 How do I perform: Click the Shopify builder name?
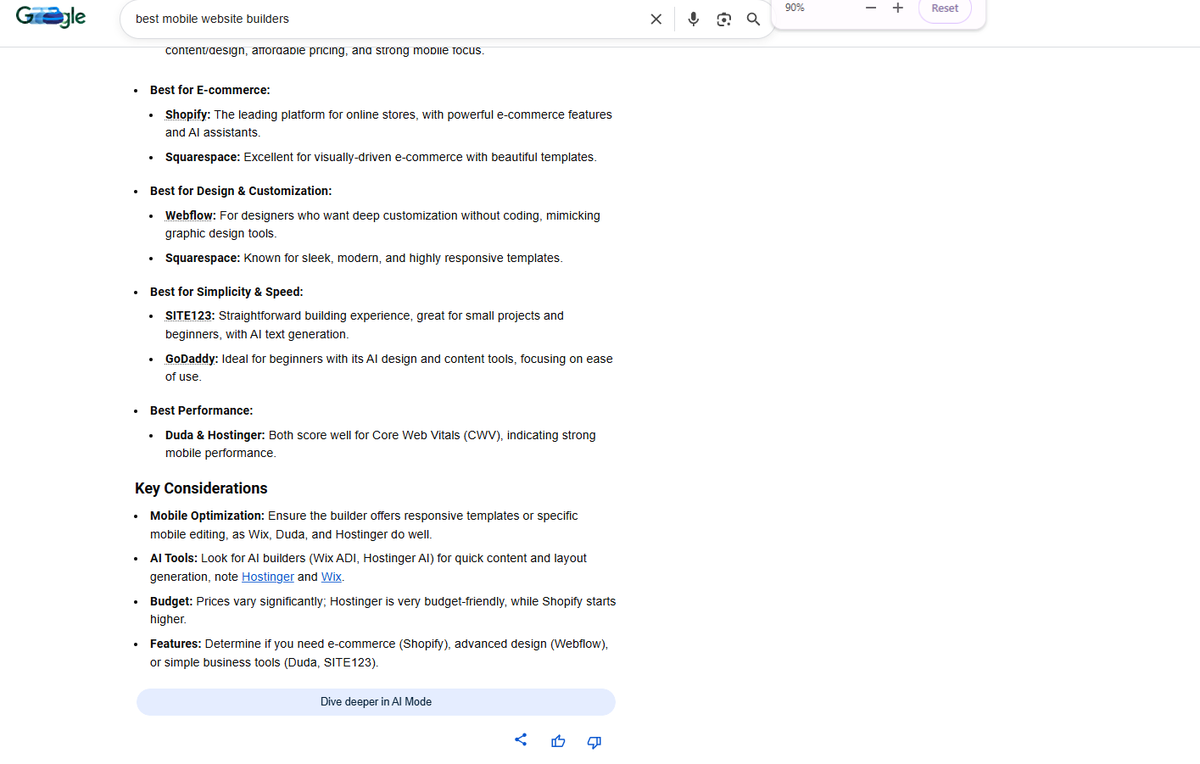click(186, 115)
